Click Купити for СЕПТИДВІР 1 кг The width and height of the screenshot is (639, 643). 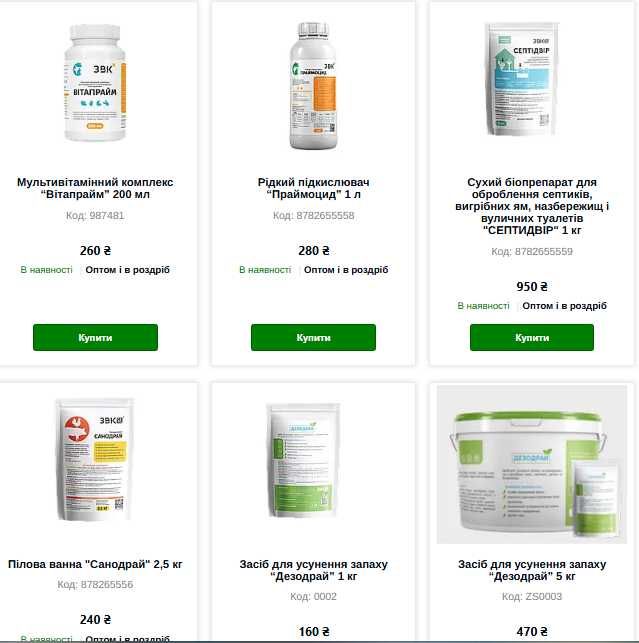point(532,337)
